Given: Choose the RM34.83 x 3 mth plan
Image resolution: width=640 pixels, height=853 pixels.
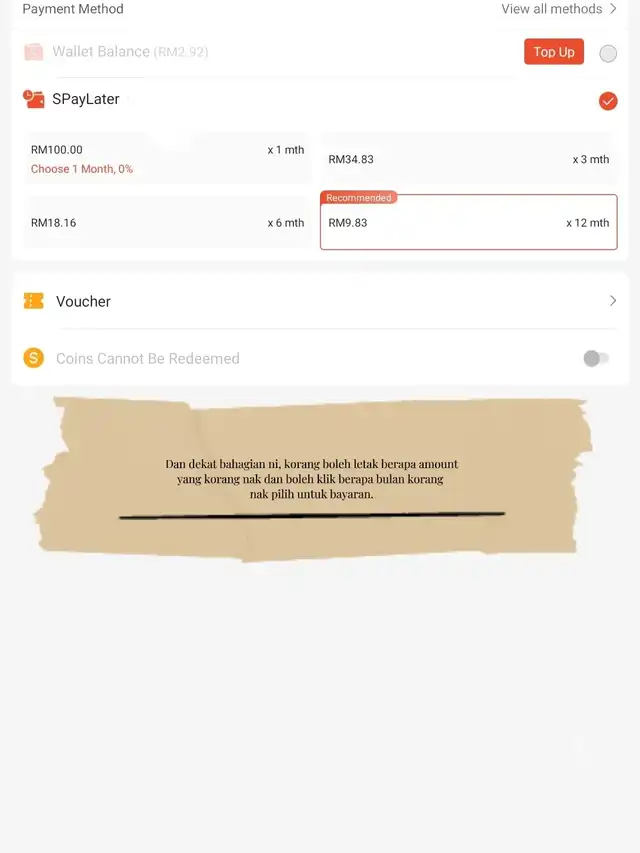Looking at the screenshot, I should tap(469, 159).
